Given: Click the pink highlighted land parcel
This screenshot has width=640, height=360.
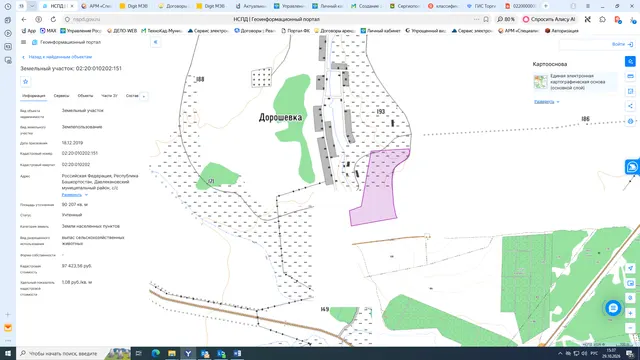Looking at the screenshot, I should click(380, 188).
